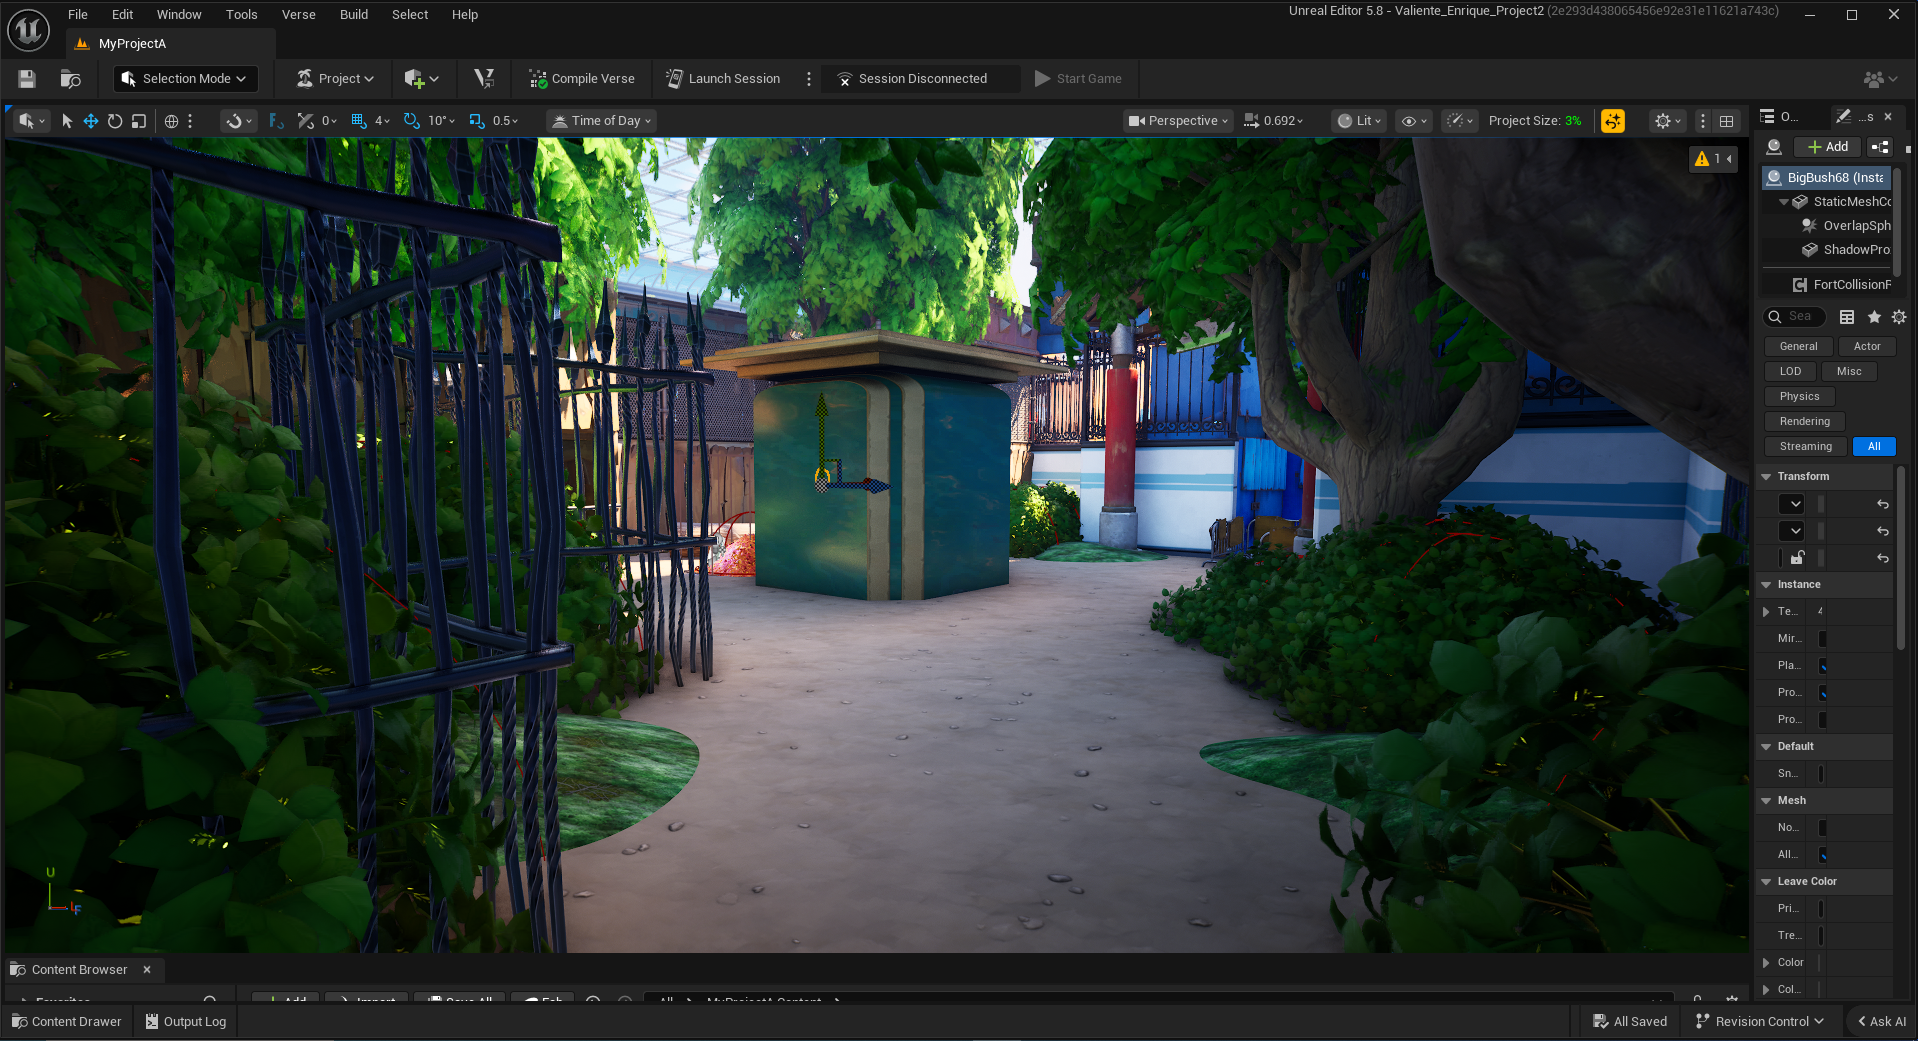The height and width of the screenshot is (1041, 1918).
Task: Click the blueprint hierarchy icon beside Add
Action: pos(1880,147)
